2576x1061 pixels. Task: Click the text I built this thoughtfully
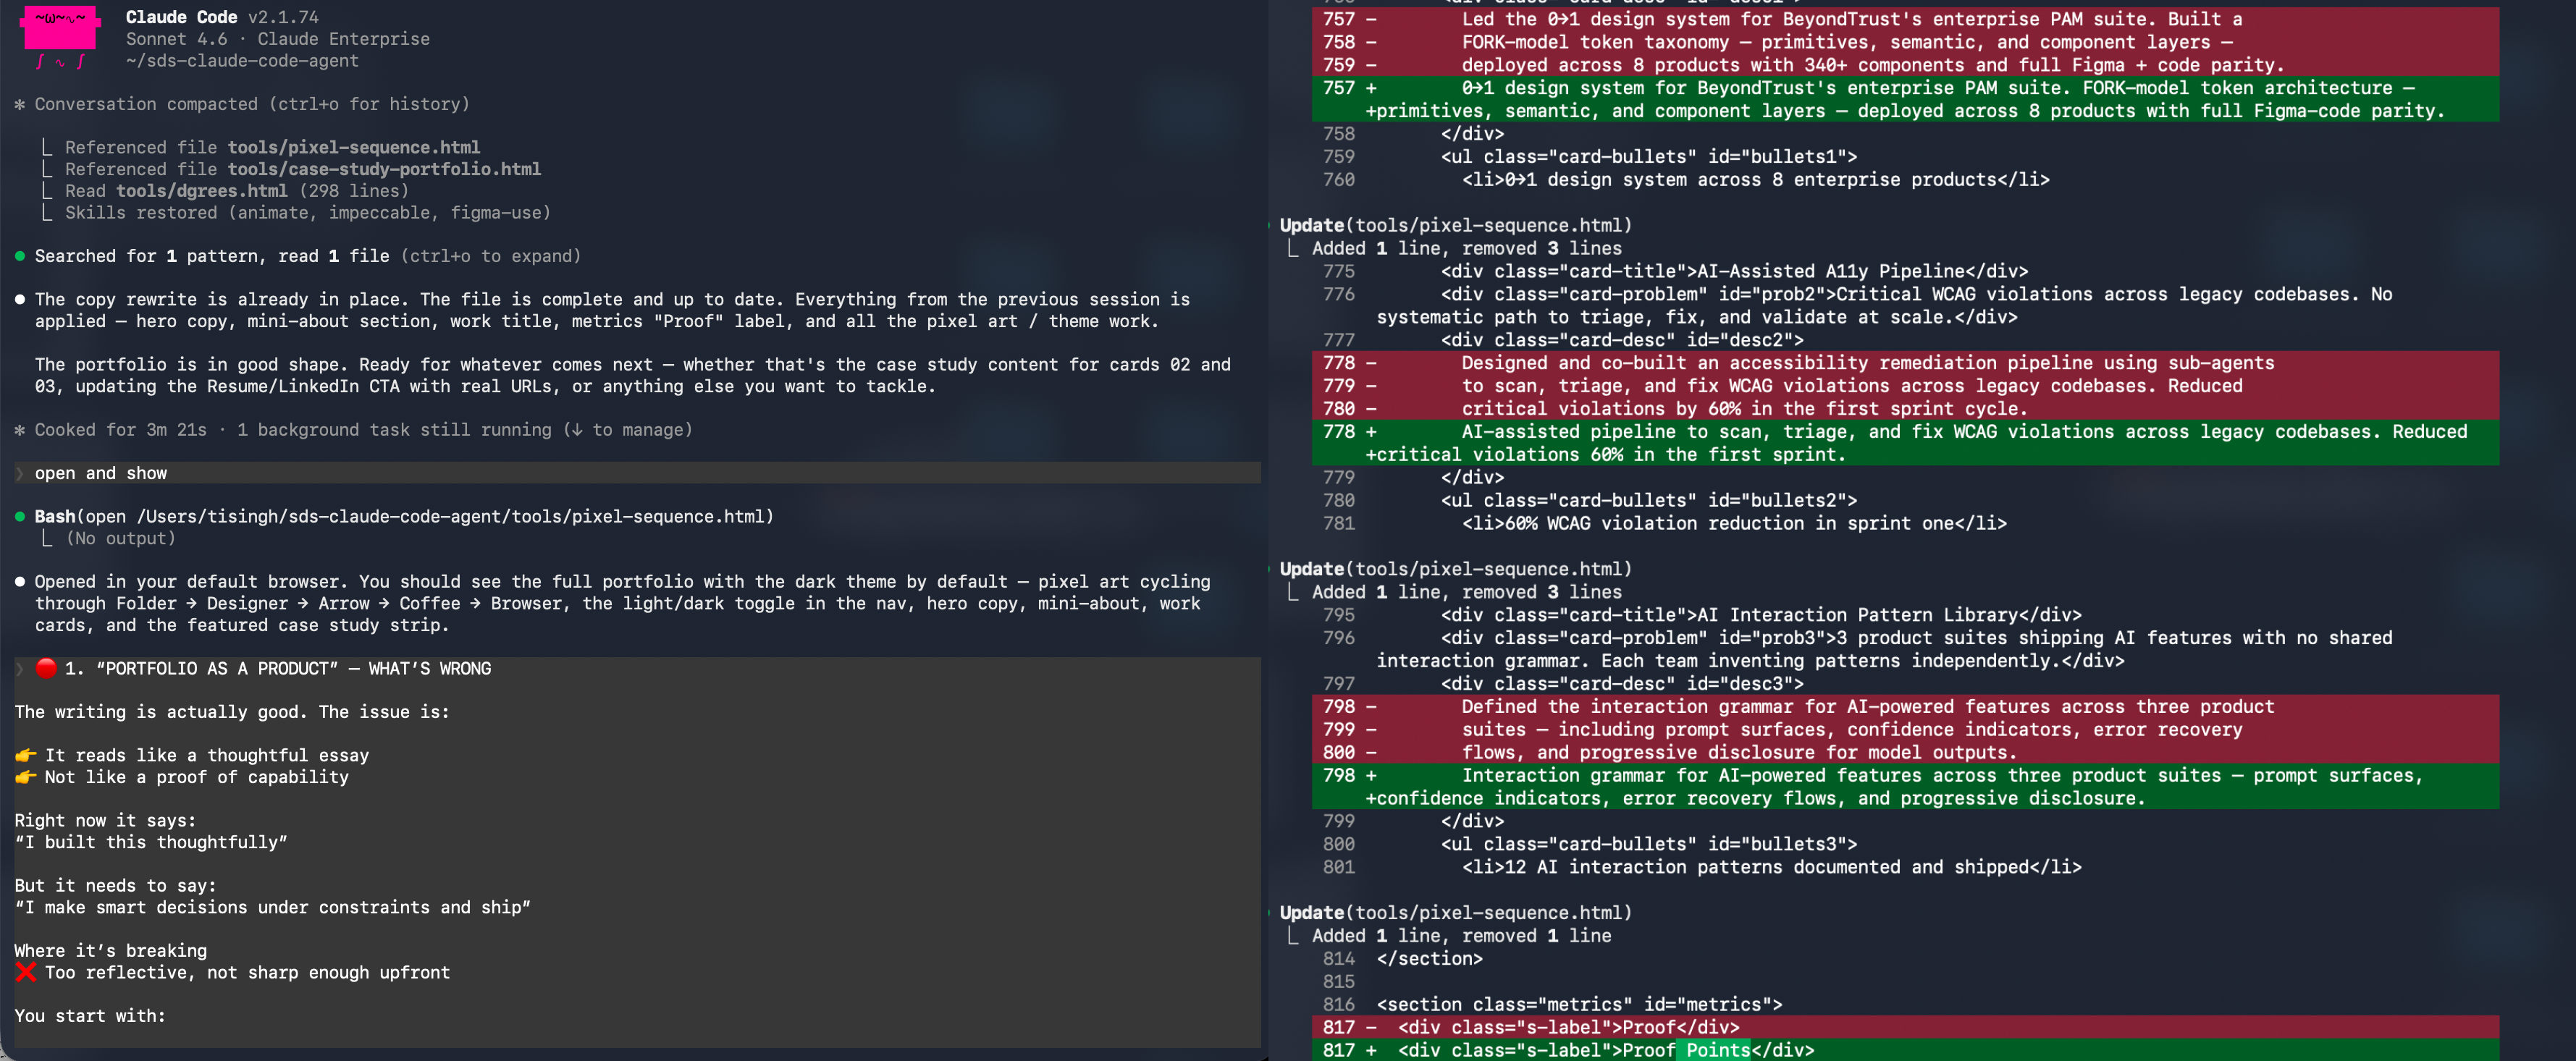(x=151, y=842)
